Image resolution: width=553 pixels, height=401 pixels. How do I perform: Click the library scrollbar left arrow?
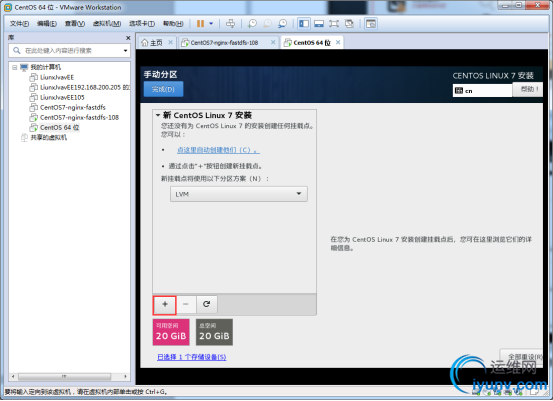[13, 376]
